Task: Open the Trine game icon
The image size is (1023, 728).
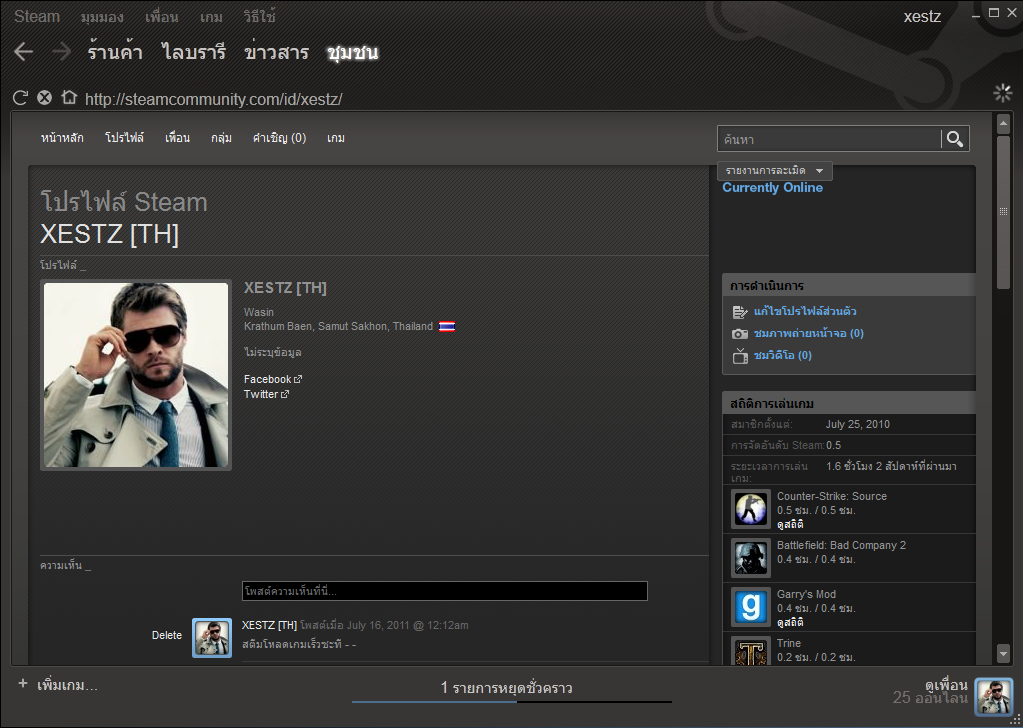Action: pyautogui.click(x=750, y=651)
